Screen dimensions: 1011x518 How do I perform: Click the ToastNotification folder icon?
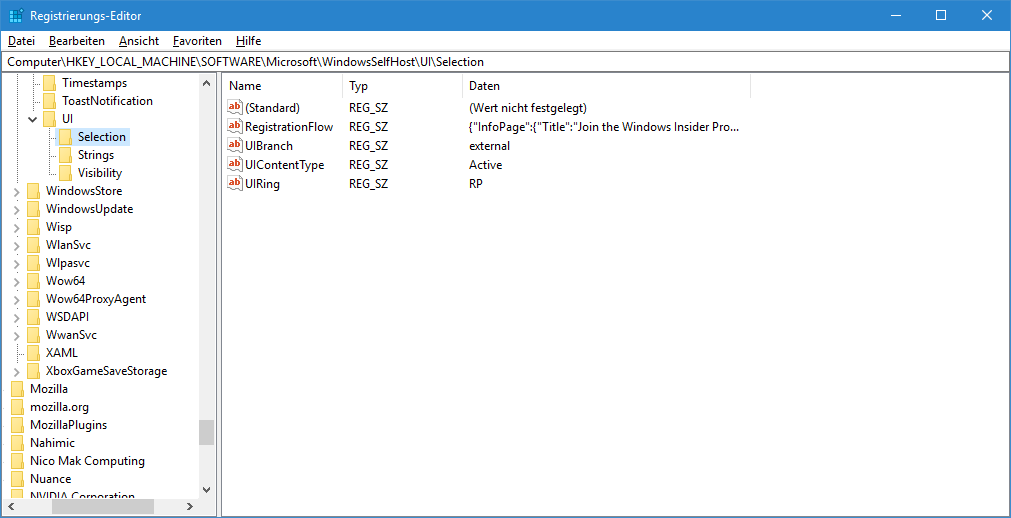(50, 101)
